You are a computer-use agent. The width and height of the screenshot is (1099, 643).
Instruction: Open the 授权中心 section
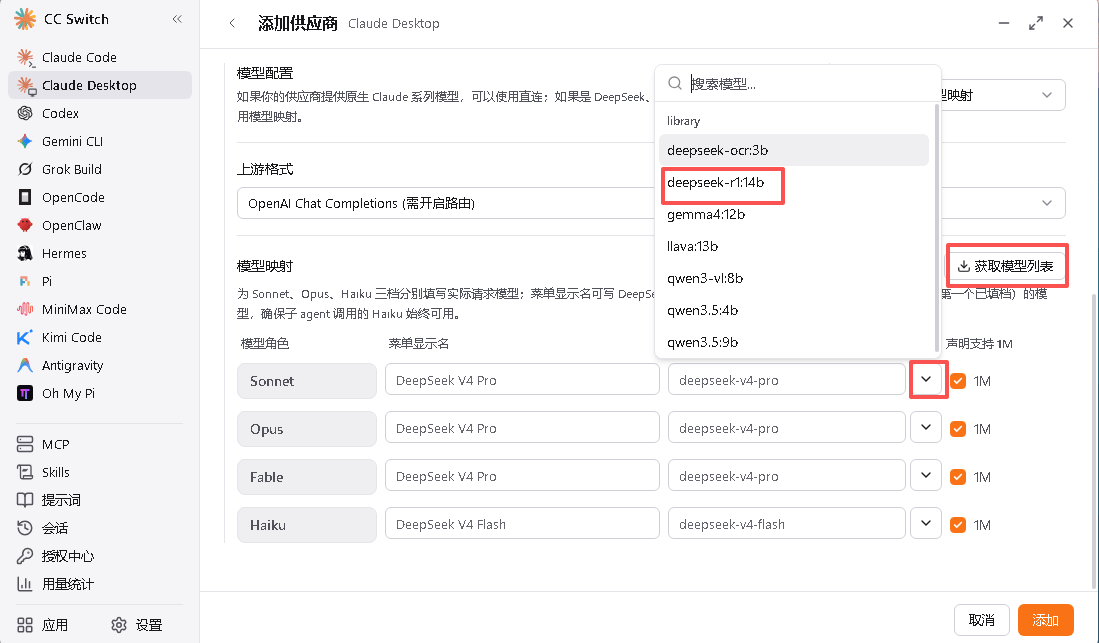click(100, 557)
